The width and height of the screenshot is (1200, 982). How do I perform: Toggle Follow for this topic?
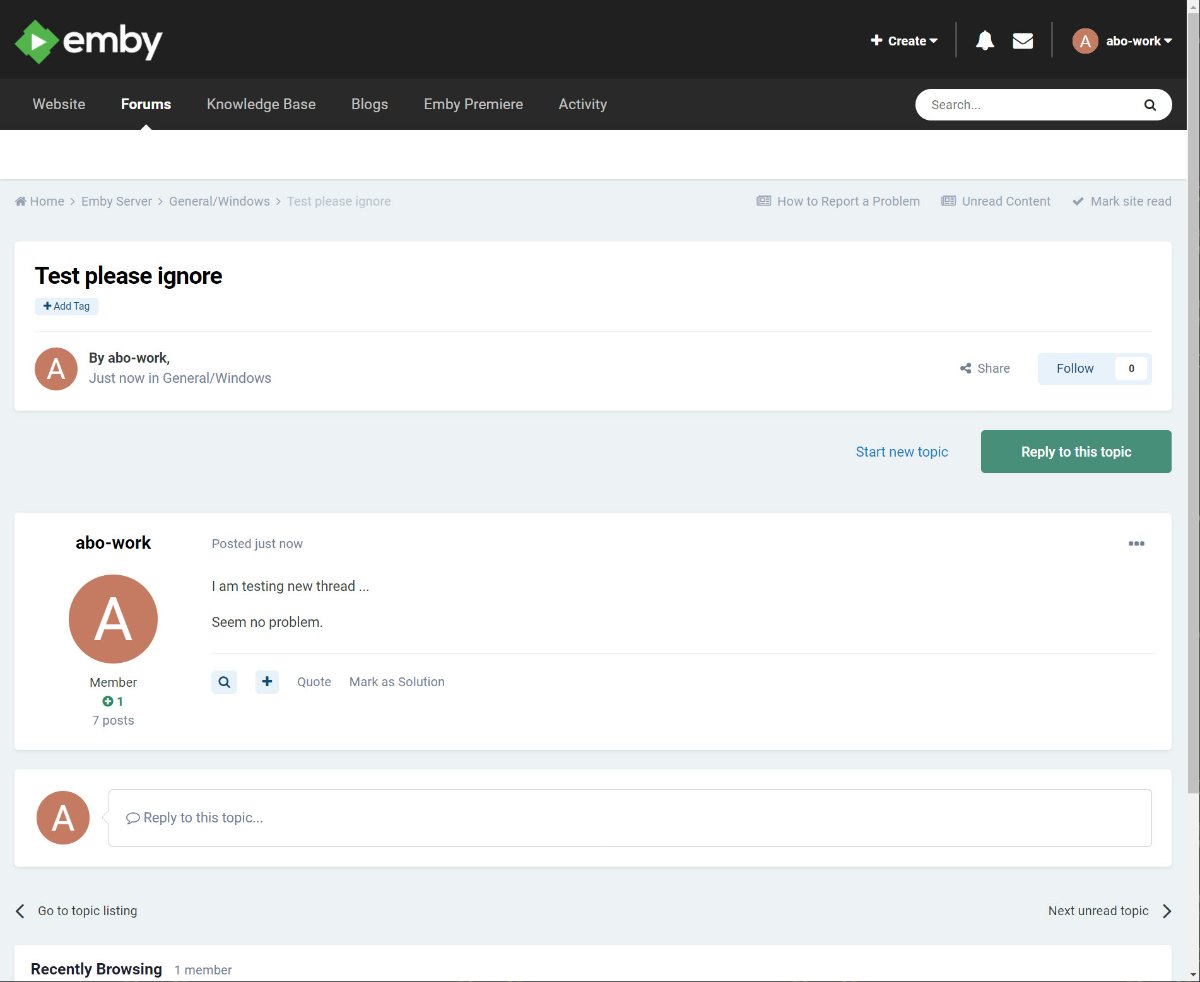(x=1075, y=368)
